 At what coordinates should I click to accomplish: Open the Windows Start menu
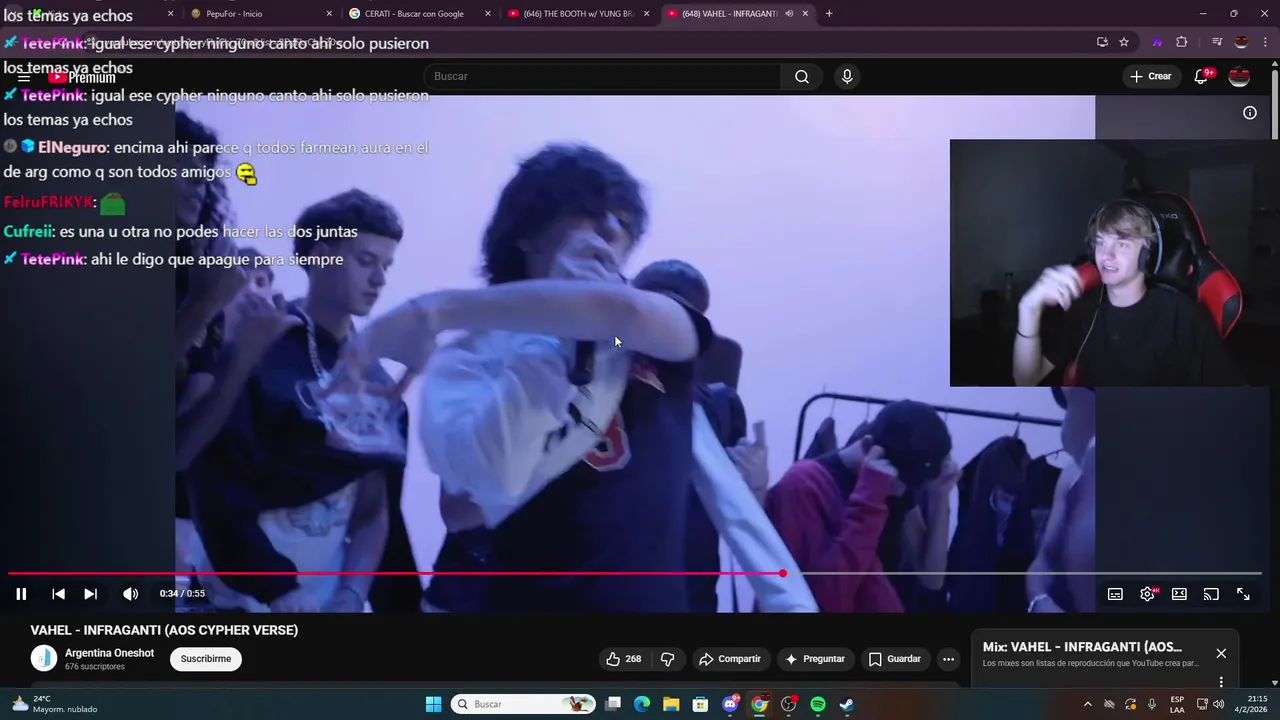433,704
